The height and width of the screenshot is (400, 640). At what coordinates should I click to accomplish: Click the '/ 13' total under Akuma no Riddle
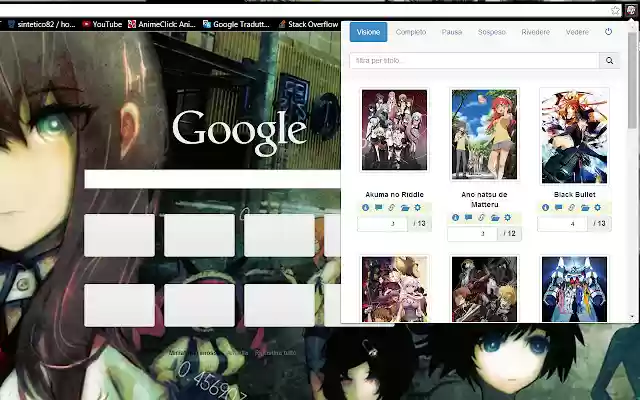(x=419, y=224)
